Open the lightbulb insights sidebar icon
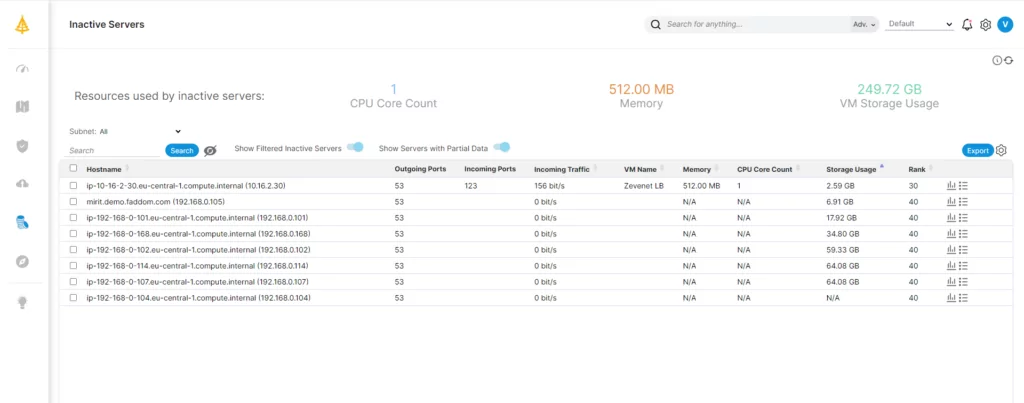 pos(22,302)
